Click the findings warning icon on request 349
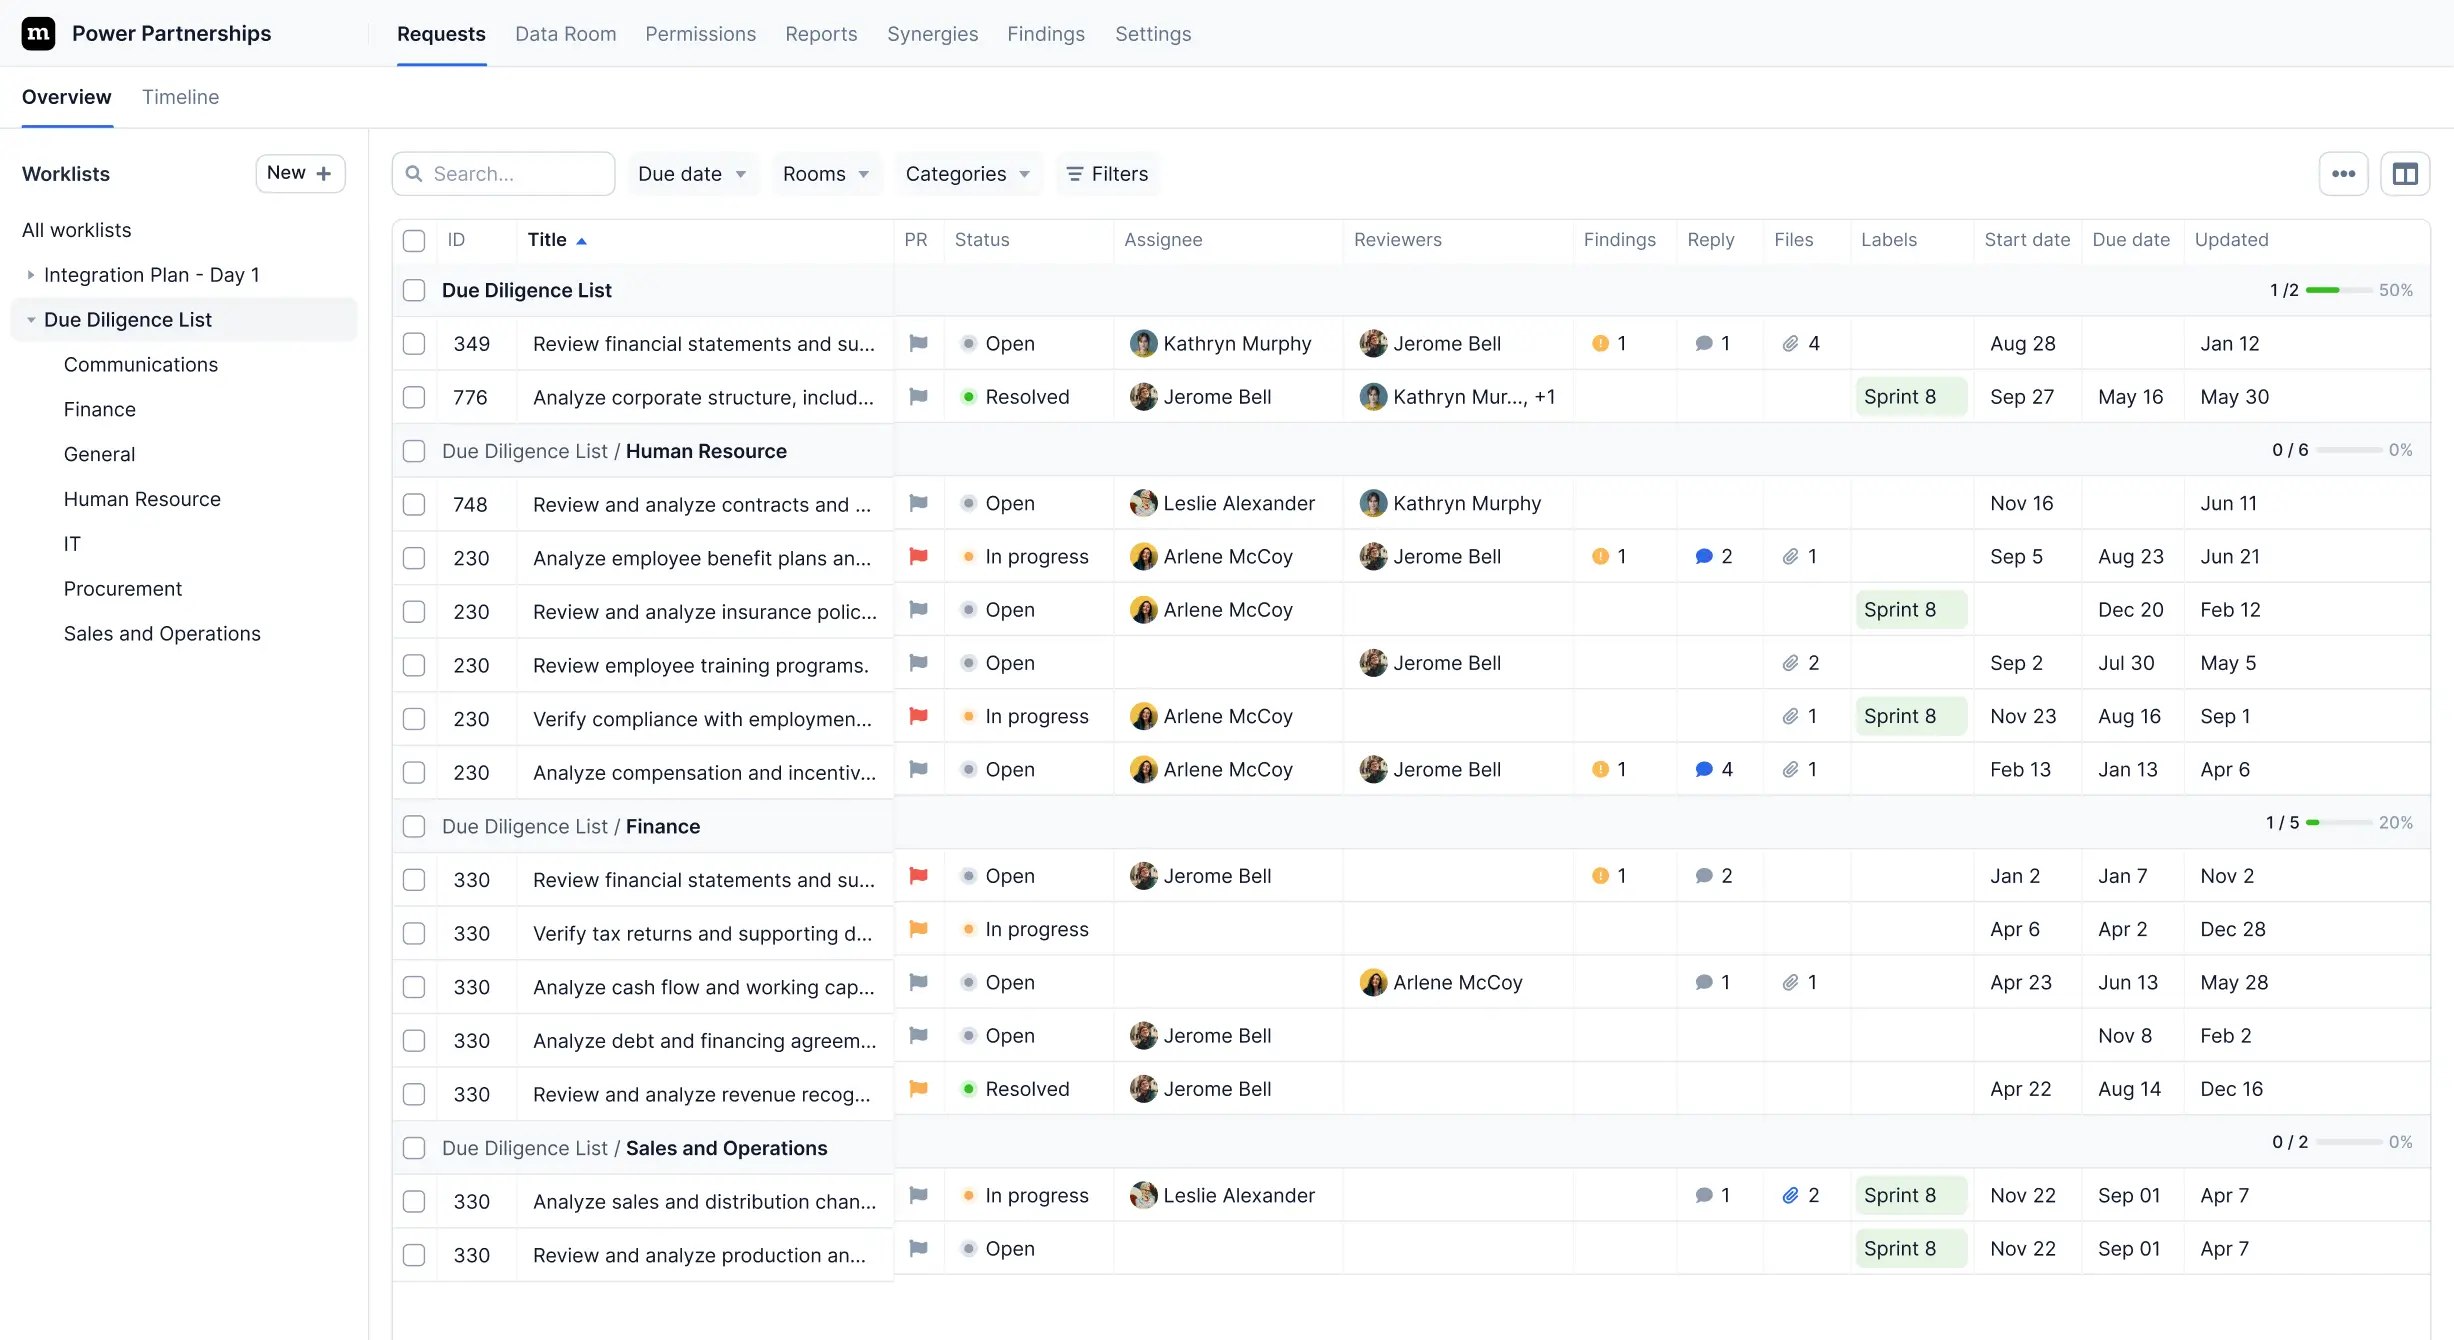This screenshot has height=1340, width=2454. pos(1600,344)
